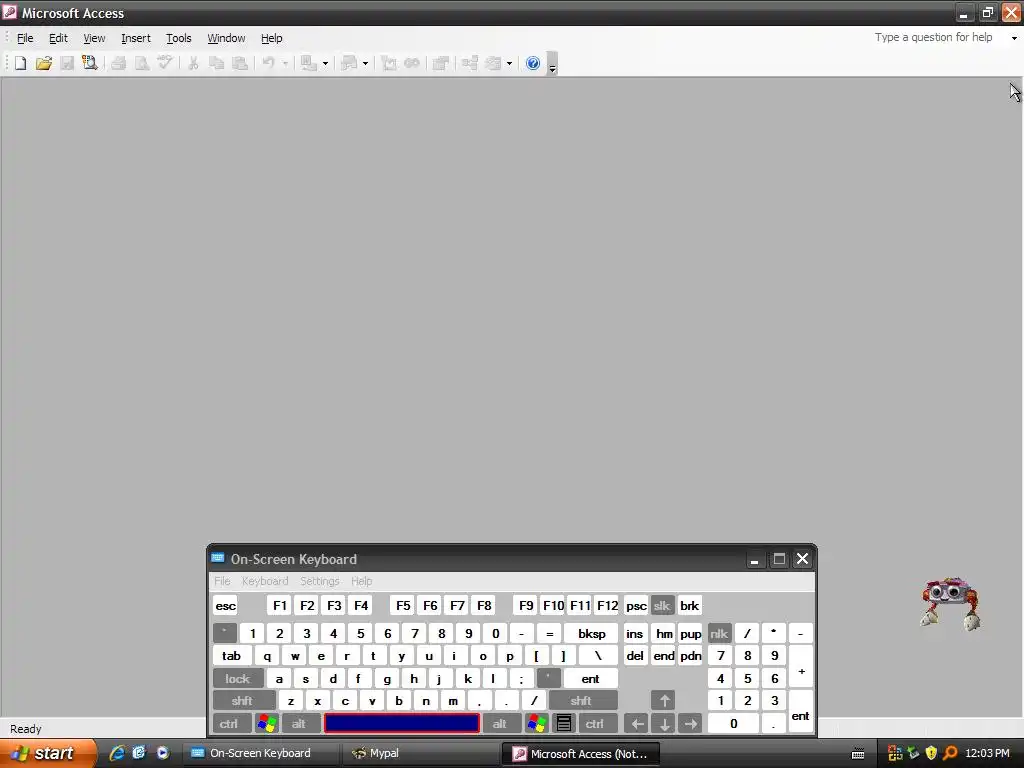Click the Open folder toolbar icon
The width and height of the screenshot is (1024, 768).
click(x=44, y=63)
